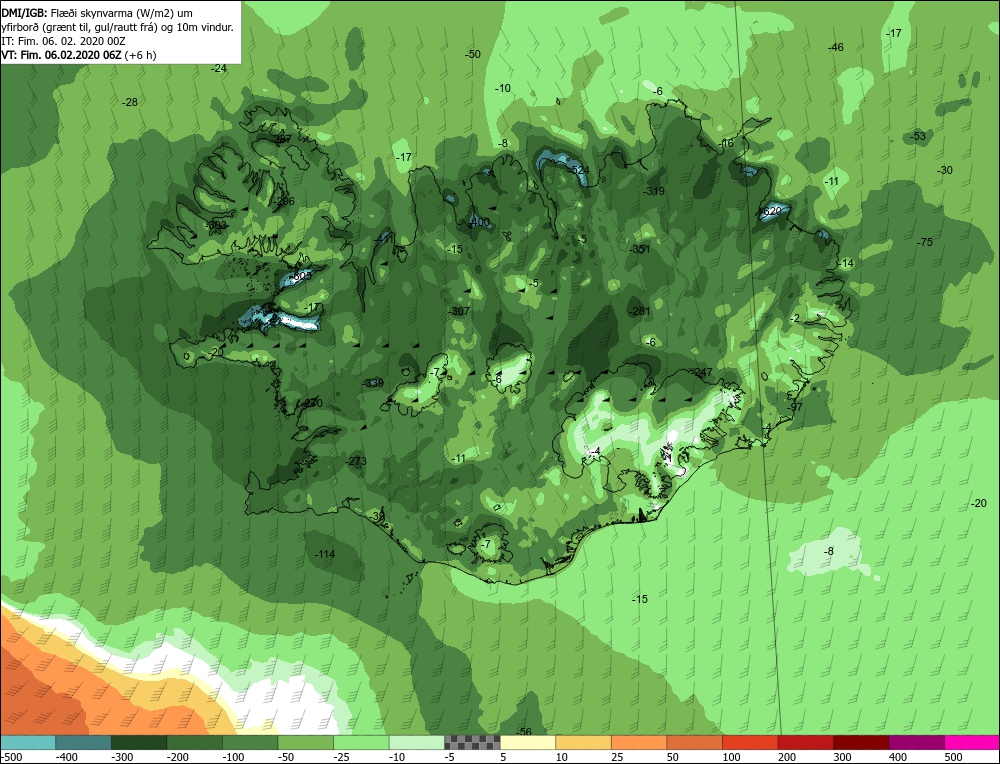Click the 'DMI/IGB:' title in the legend box
The image size is (1000, 764).
pyautogui.click(x=24, y=13)
